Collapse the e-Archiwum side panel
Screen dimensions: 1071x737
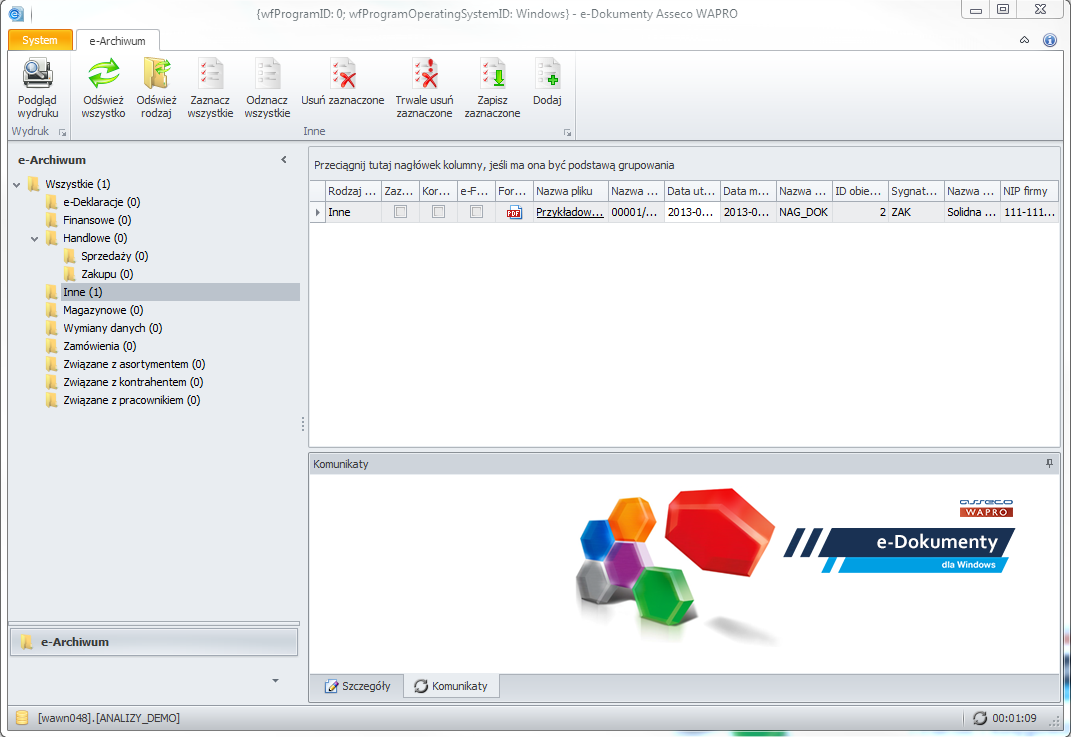[284, 160]
